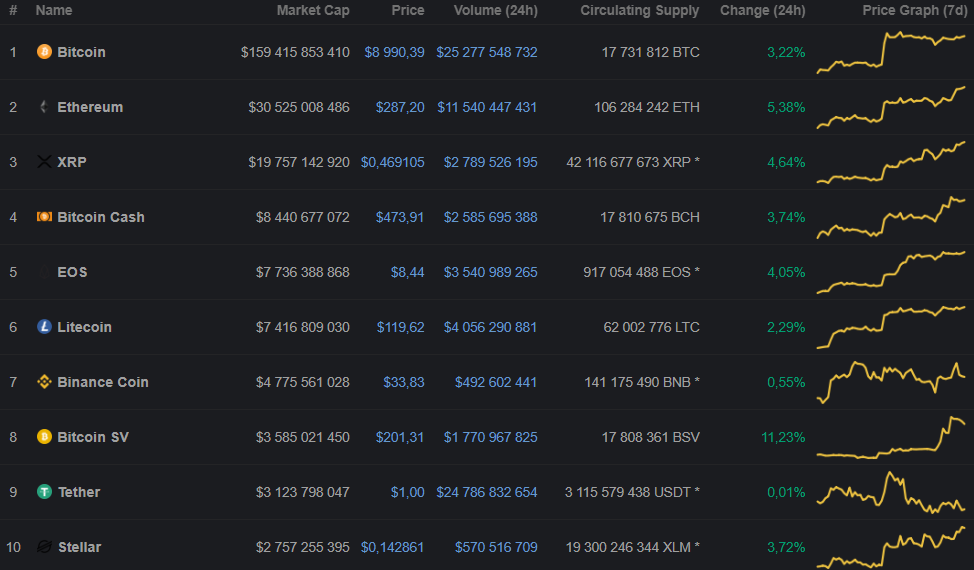The height and width of the screenshot is (570, 974).
Task: Open the Bitcoin name link
Action: pos(81,52)
